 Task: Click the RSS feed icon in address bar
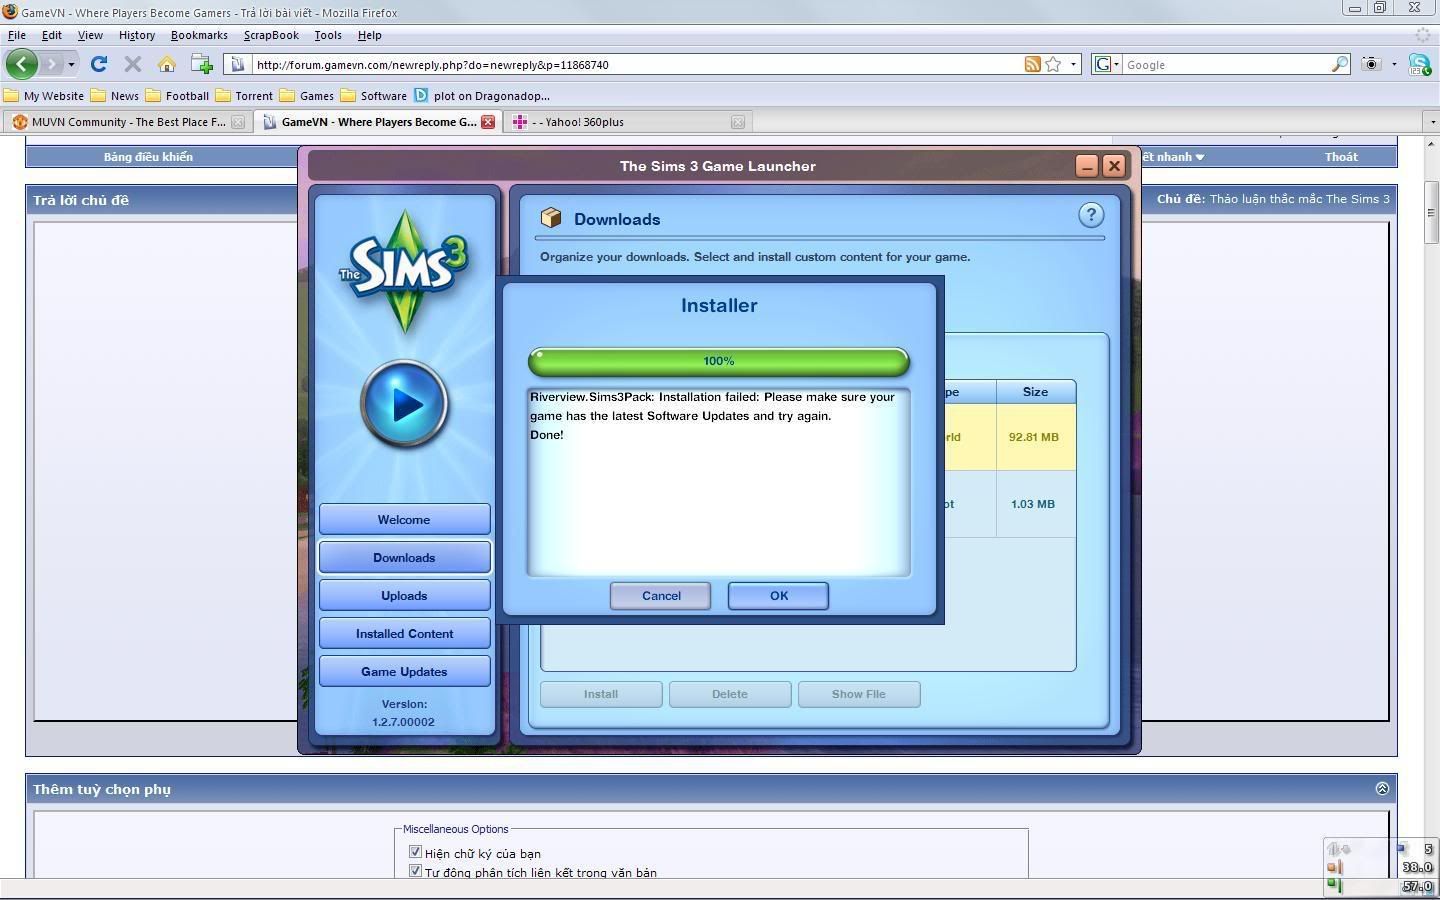[1032, 64]
